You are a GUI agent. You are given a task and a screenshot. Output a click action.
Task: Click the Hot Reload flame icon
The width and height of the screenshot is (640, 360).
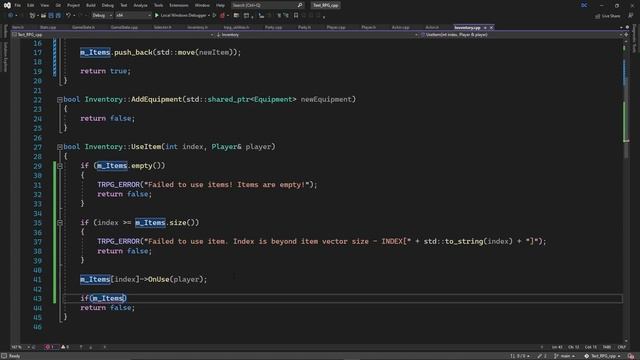click(x=222, y=16)
